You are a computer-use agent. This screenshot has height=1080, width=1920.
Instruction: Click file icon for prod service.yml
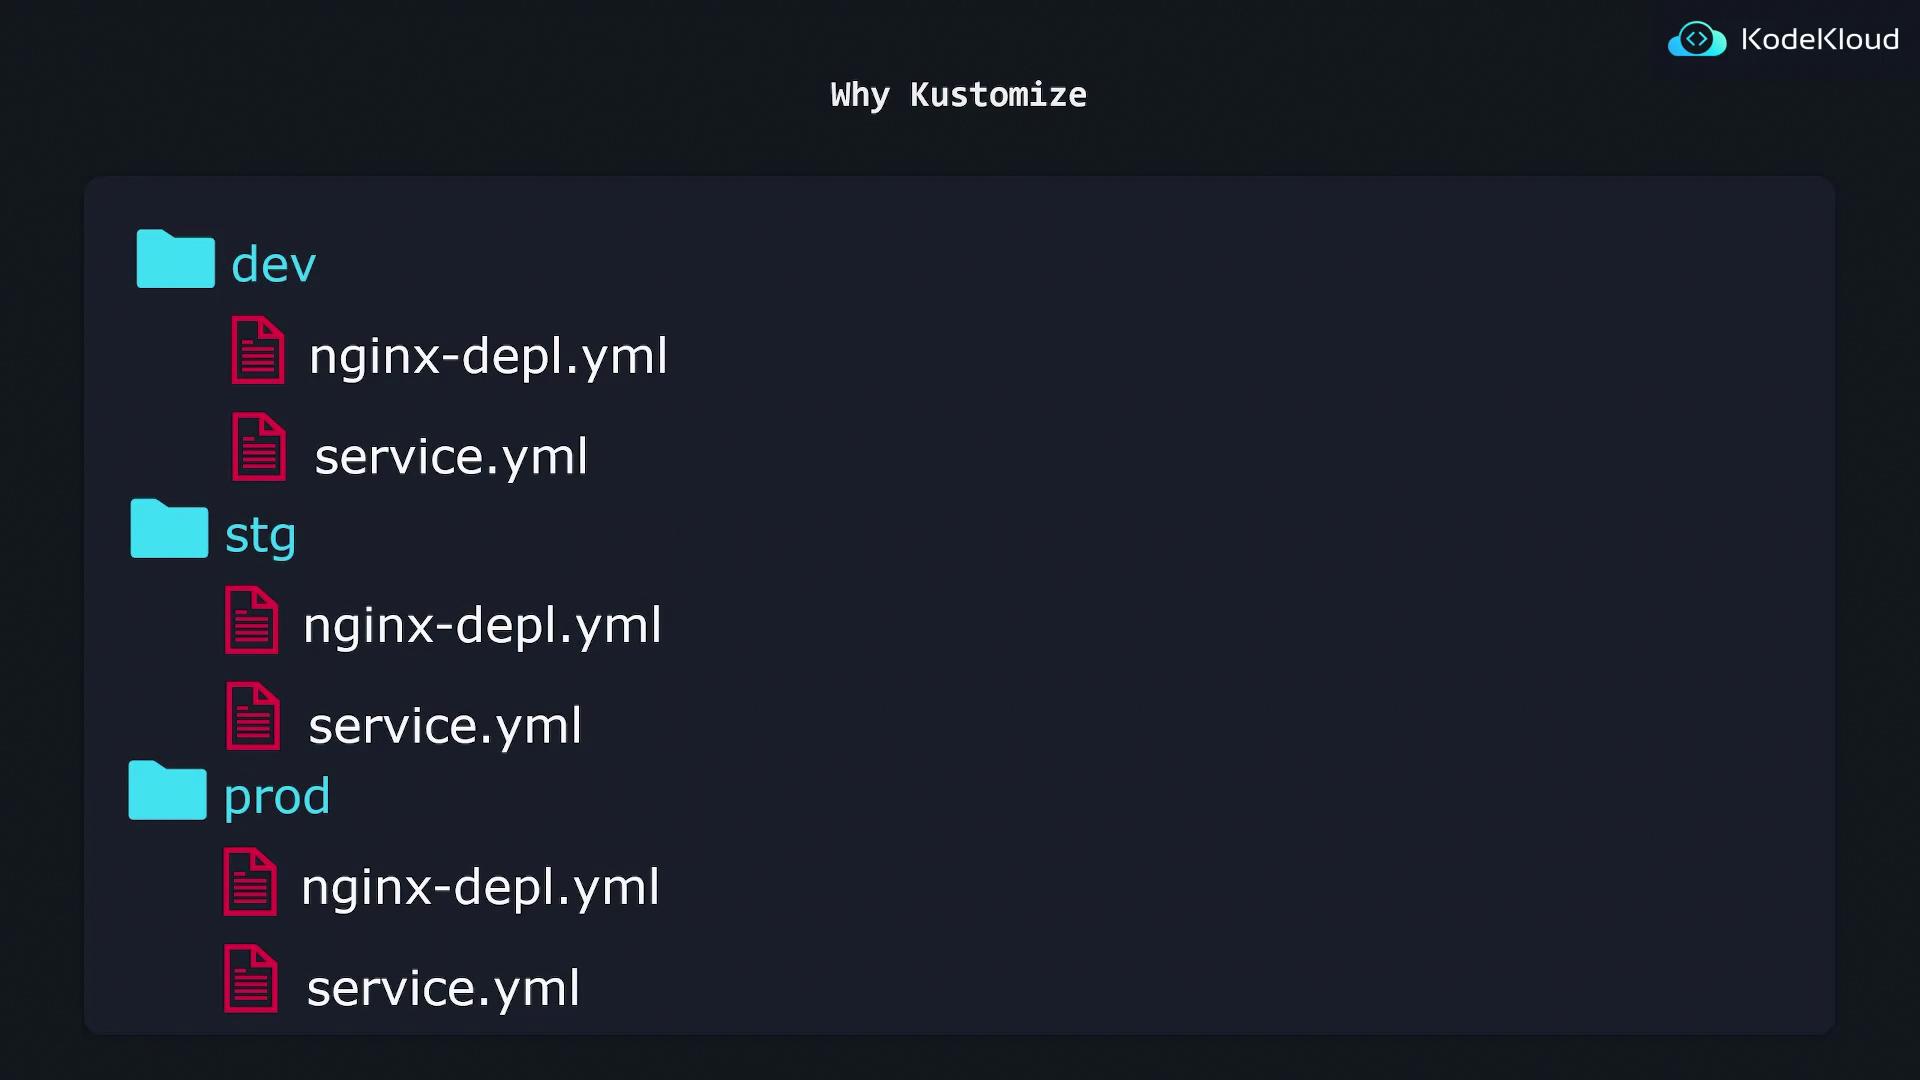(250, 978)
